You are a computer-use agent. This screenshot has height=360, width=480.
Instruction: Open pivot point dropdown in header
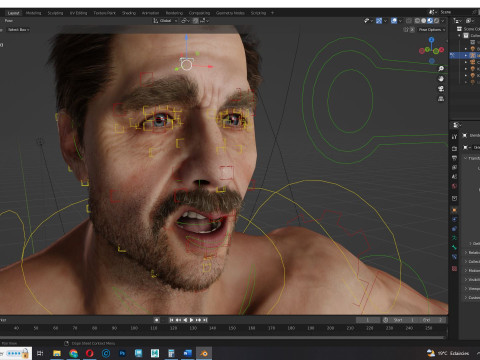coord(185,21)
